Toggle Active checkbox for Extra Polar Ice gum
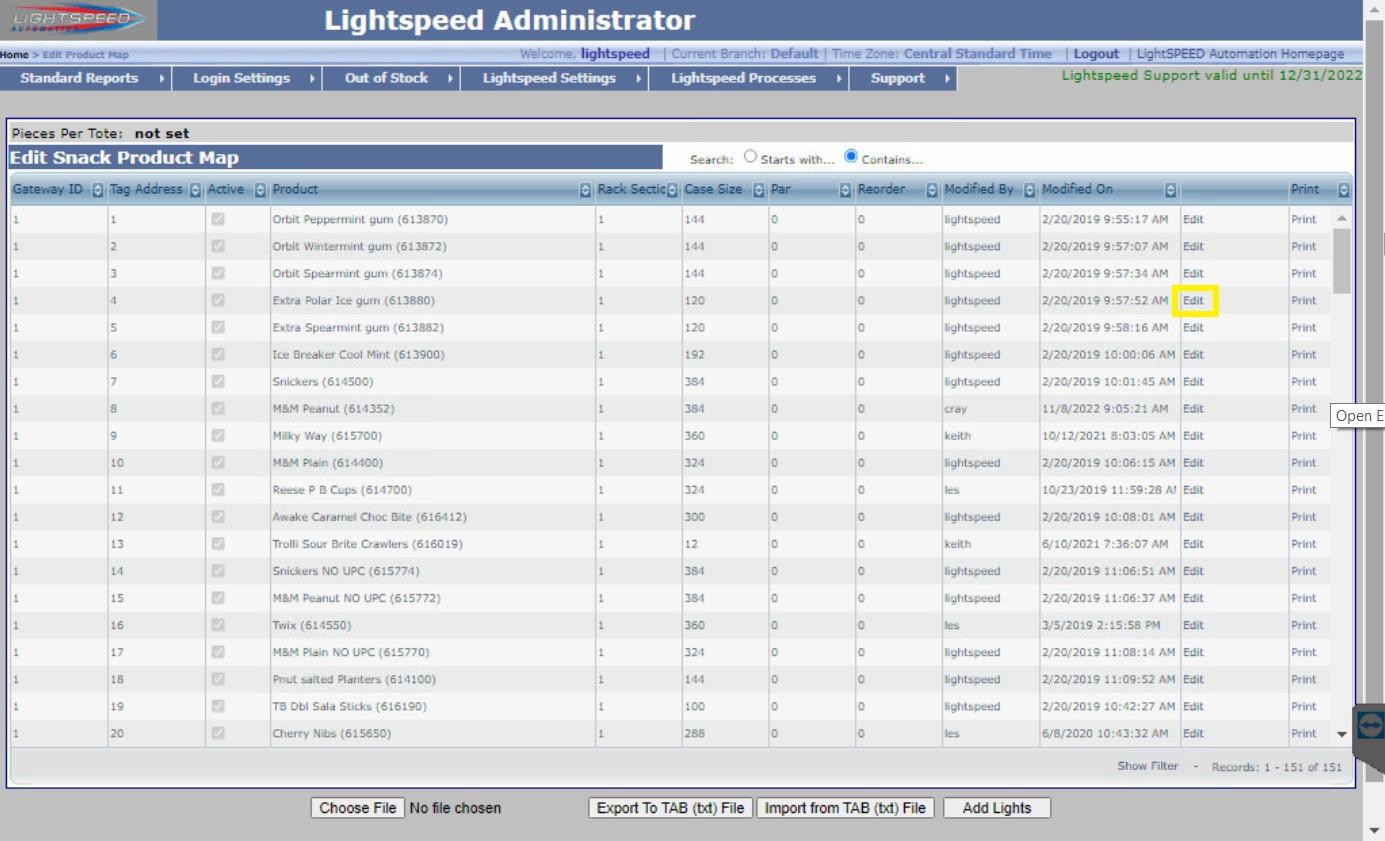 tap(218, 299)
